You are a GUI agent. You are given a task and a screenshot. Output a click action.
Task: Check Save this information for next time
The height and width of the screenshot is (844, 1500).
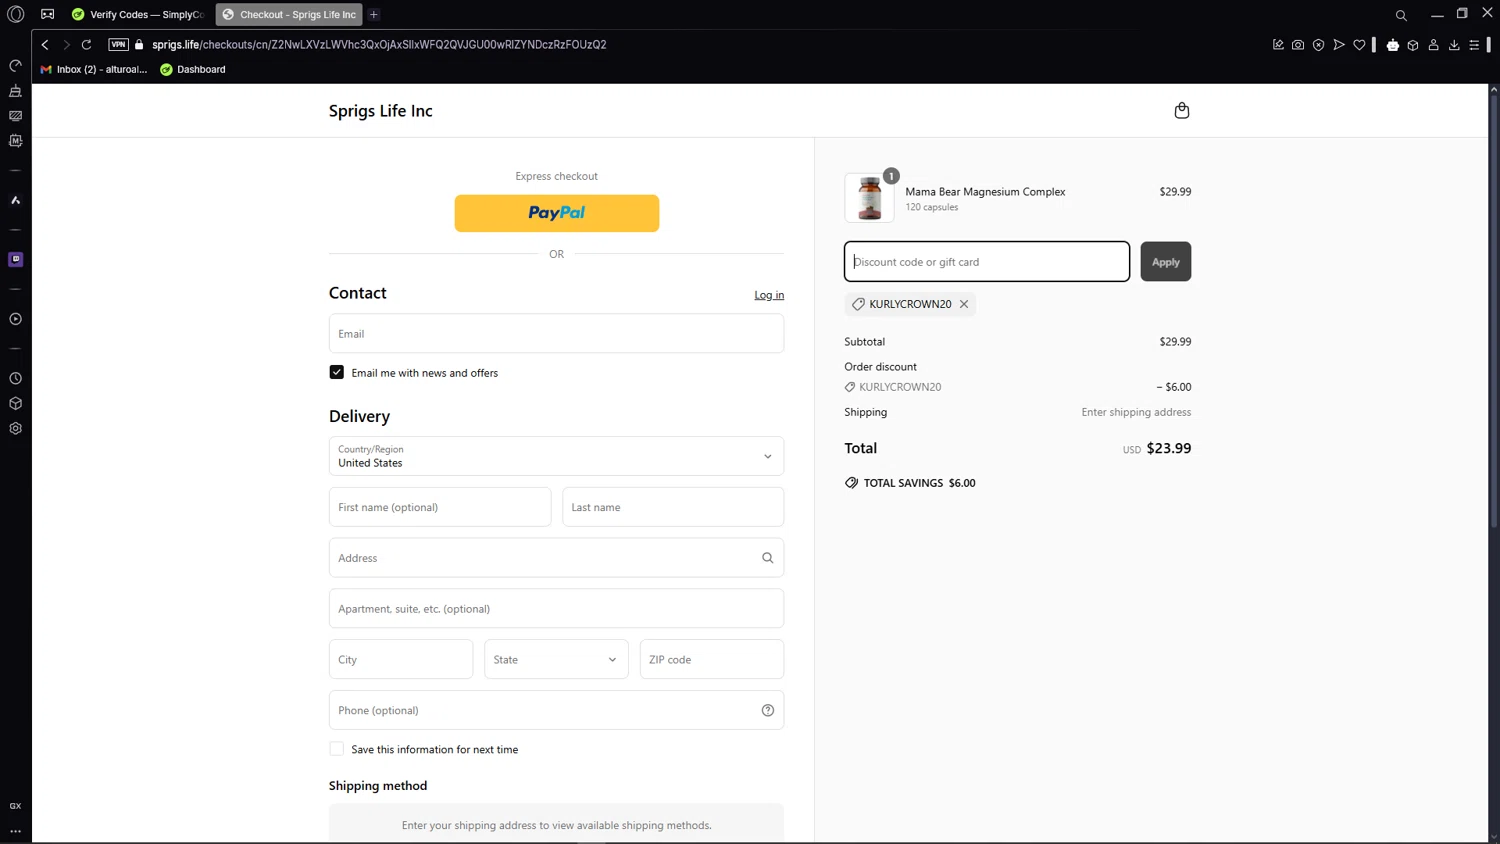pos(337,749)
